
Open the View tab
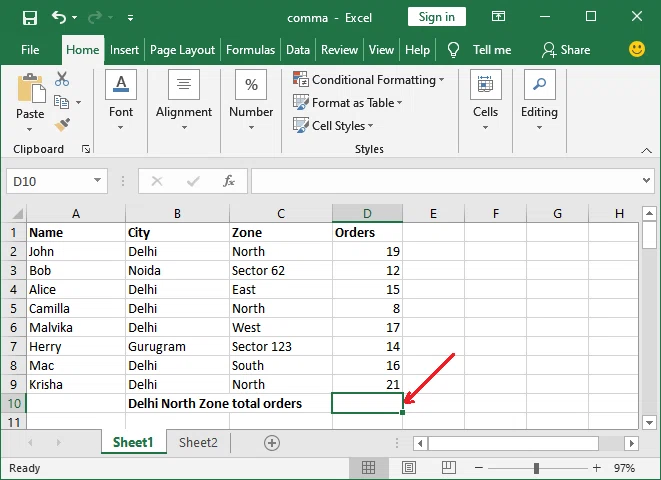[x=381, y=50]
